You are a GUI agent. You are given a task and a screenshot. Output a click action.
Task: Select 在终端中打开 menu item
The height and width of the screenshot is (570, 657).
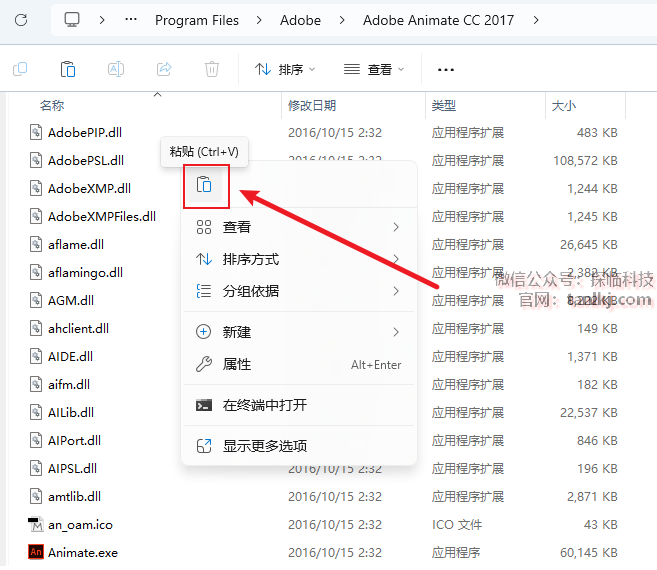click(298, 405)
